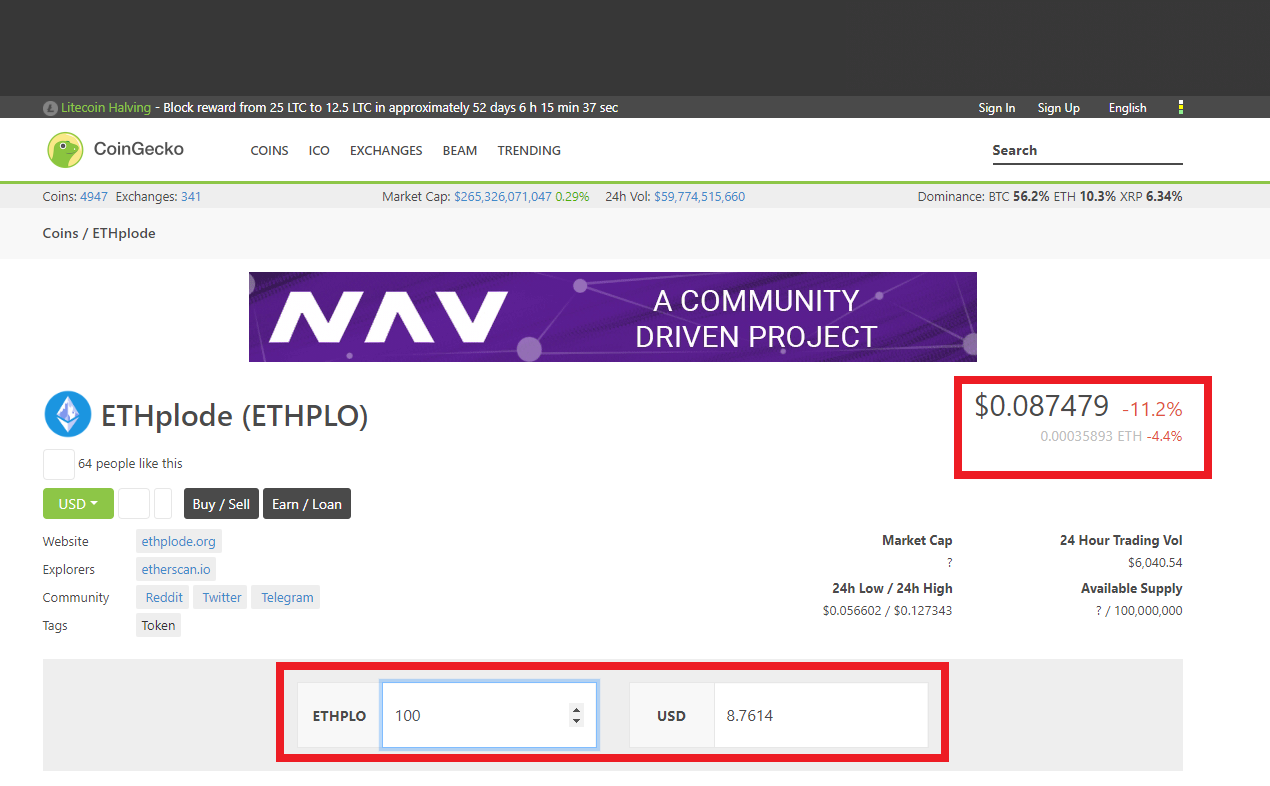The image size is (1270, 786).
Task: Click the Sign Up link
Action: (1058, 108)
